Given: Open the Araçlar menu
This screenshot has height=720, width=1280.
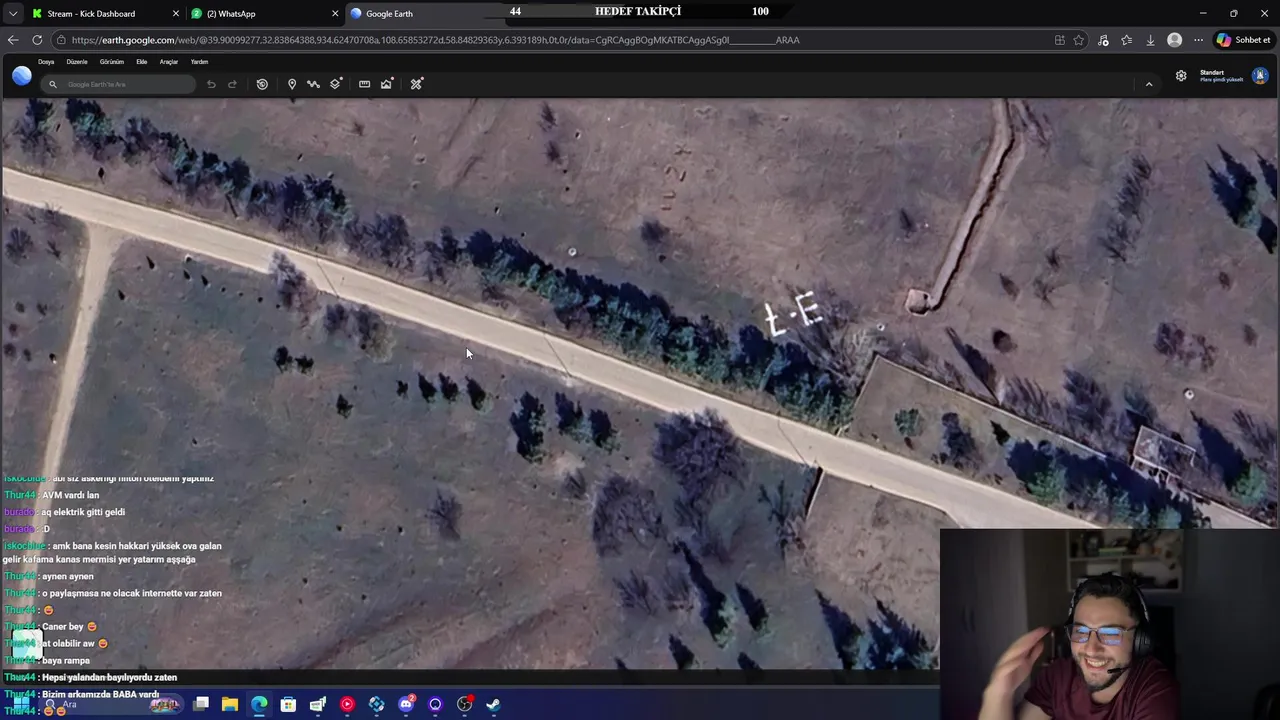Looking at the screenshot, I should pyautogui.click(x=169, y=62).
